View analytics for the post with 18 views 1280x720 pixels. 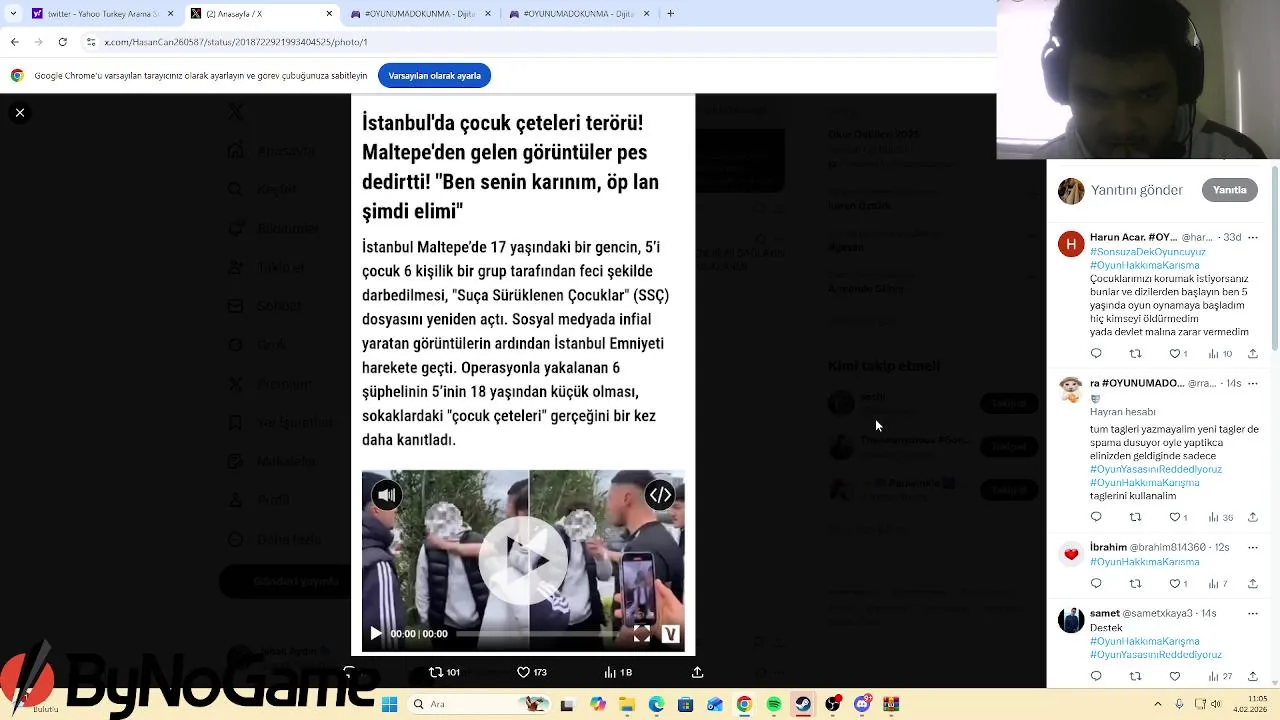point(617,672)
